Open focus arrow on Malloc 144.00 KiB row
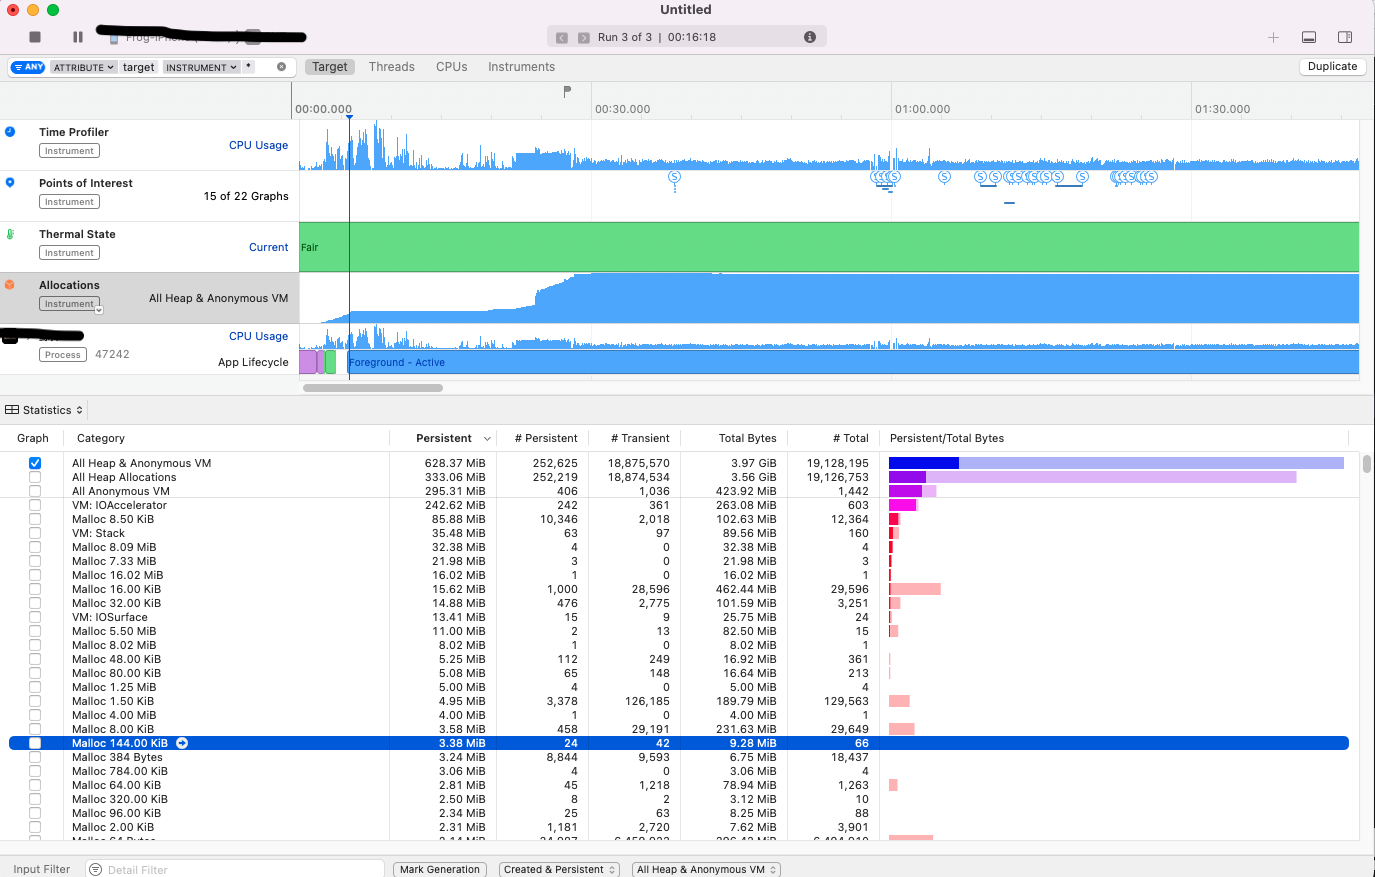The height and width of the screenshot is (877, 1375). pos(182,743)
